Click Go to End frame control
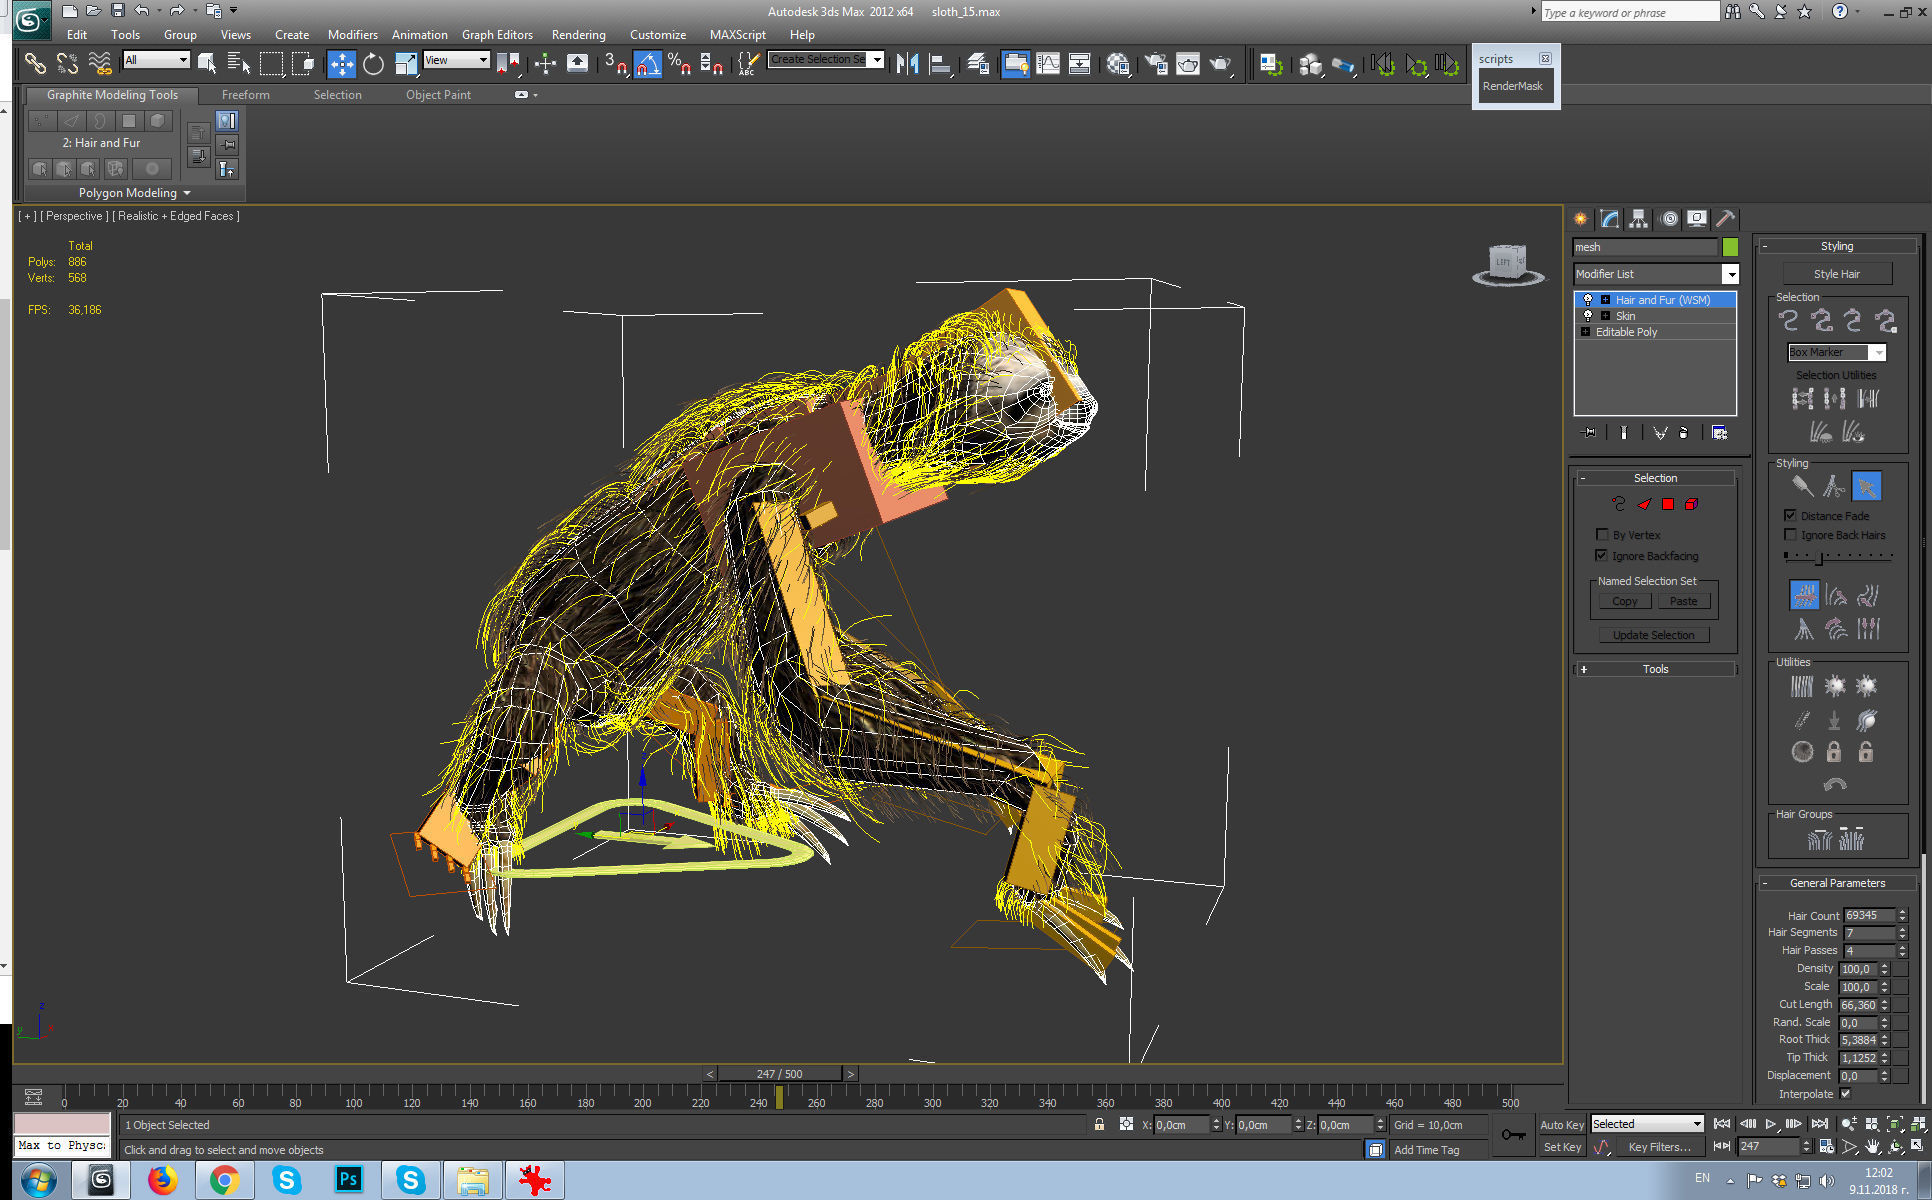This screenshot has width=1932, height=1200. click(x=1820, y=1124)
